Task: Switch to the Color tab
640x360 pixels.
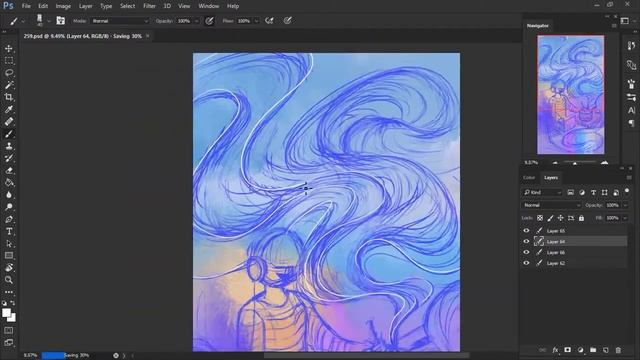Action: click(x=529, y=178)
